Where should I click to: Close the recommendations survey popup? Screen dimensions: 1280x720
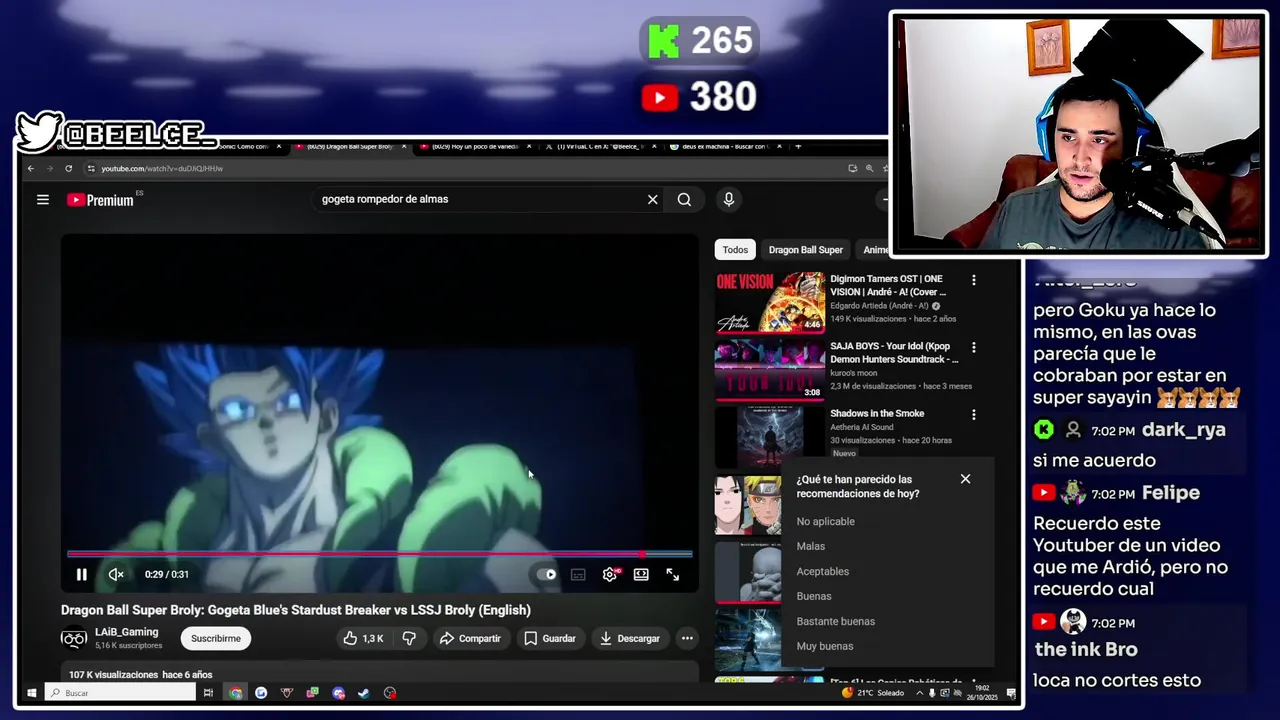965,479
